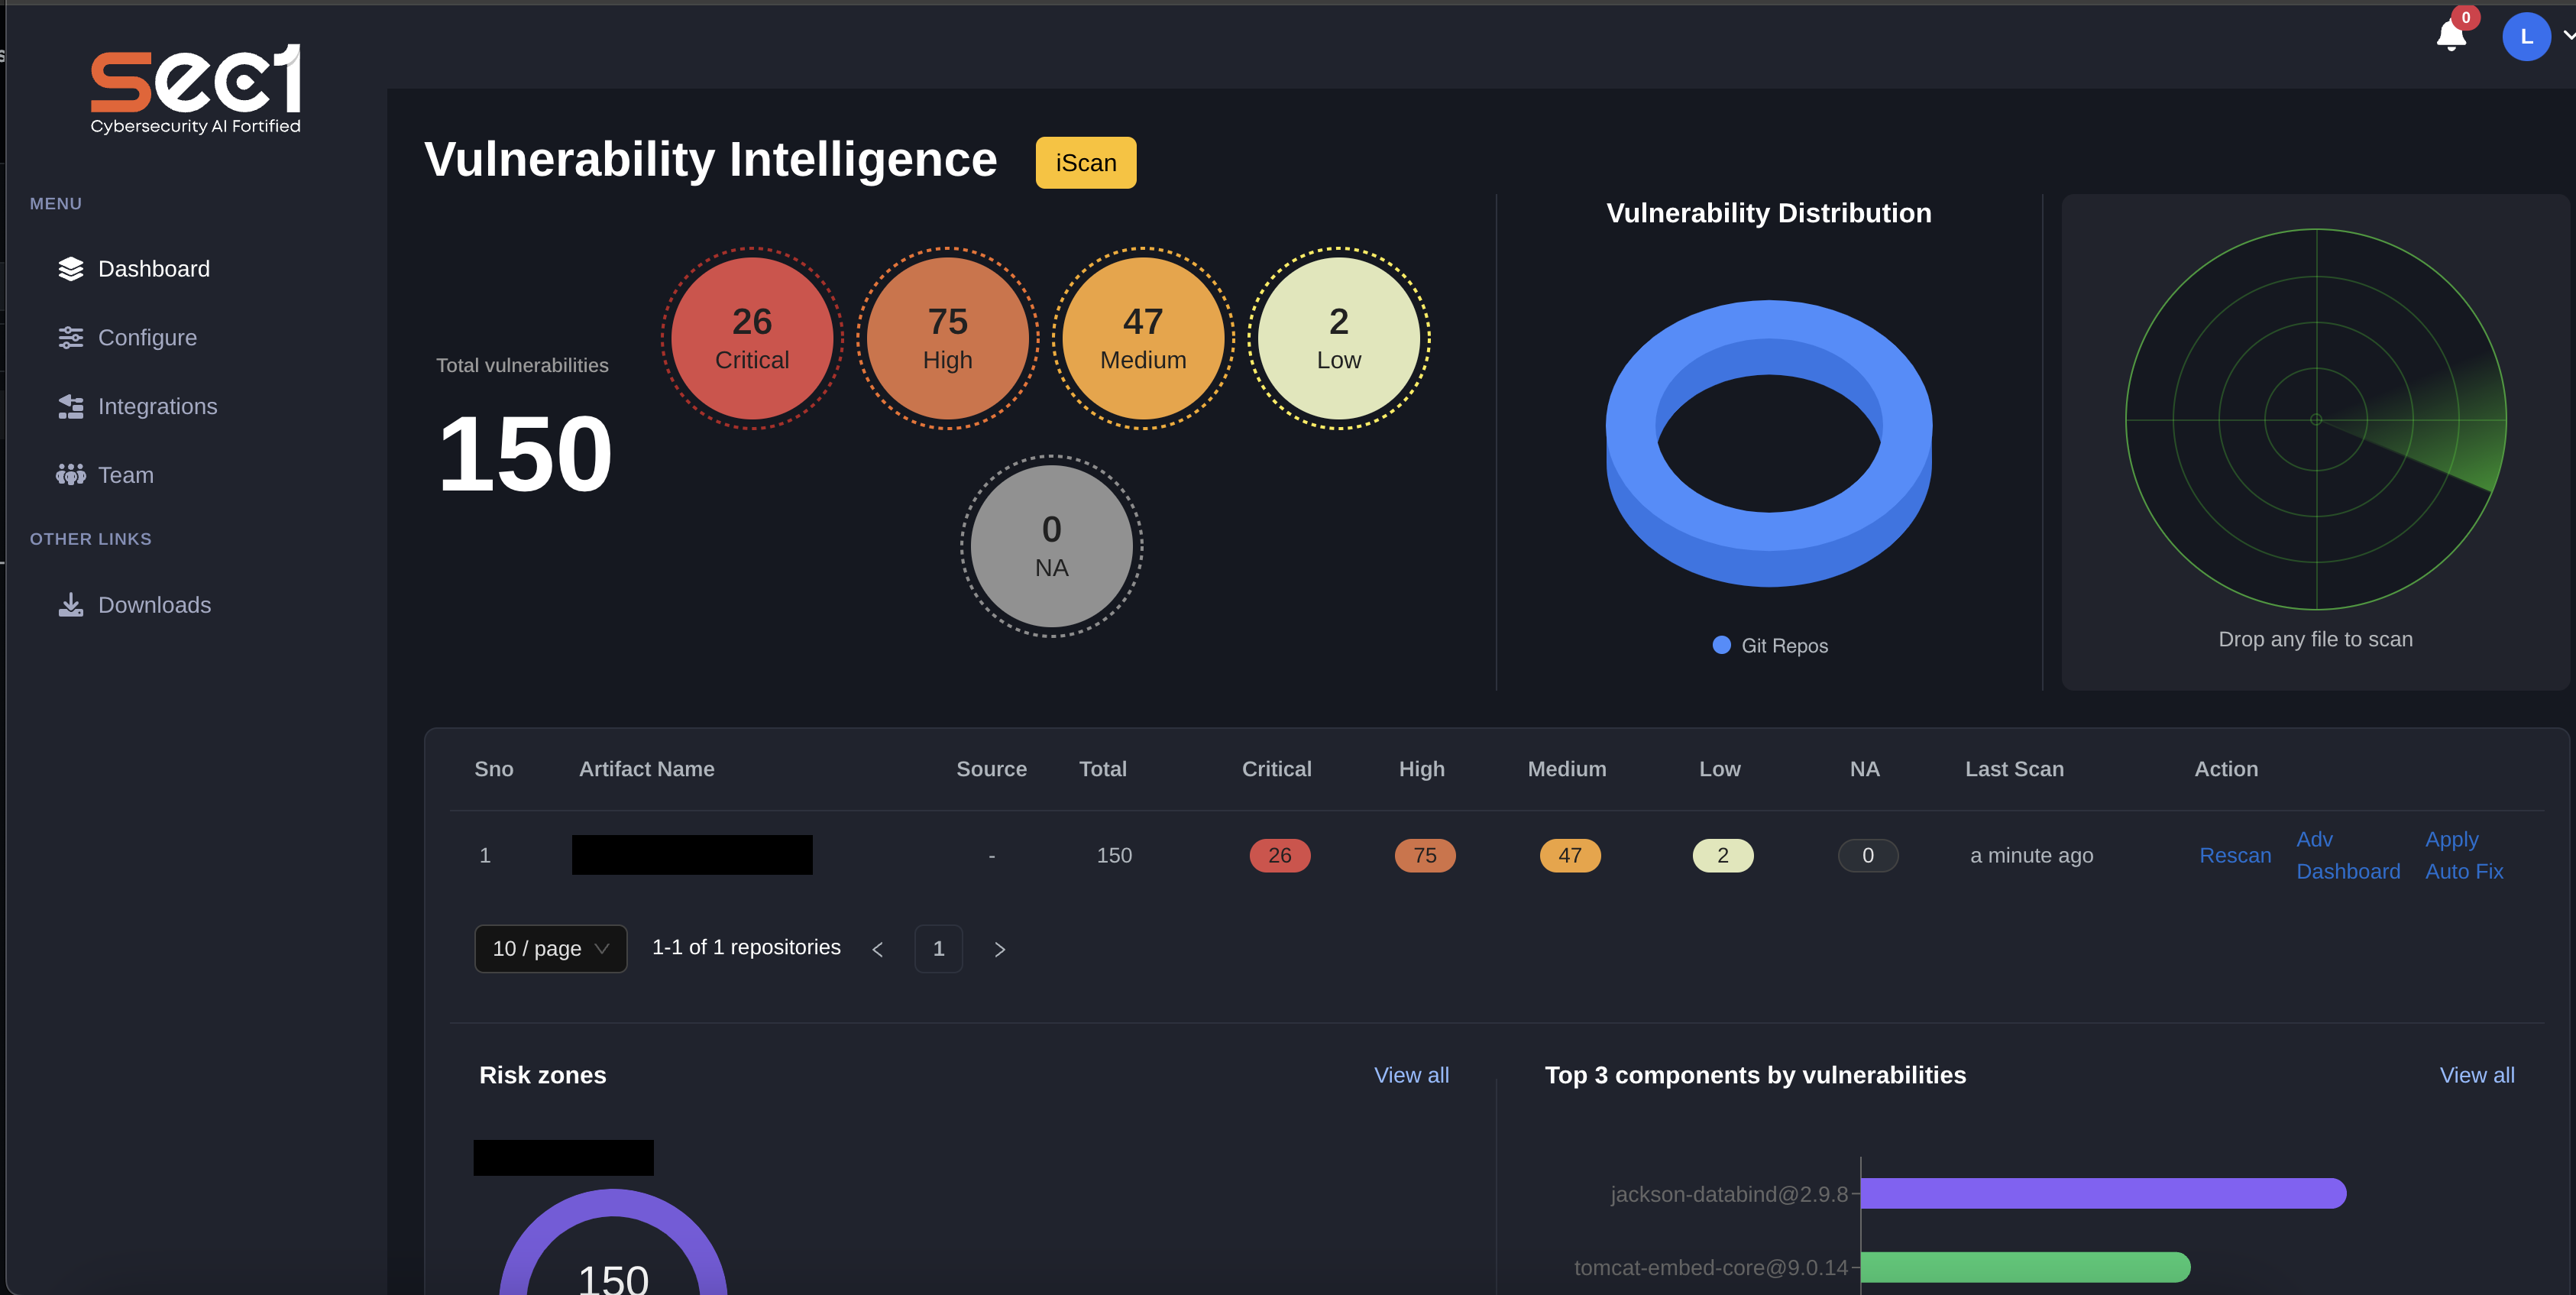The width and height of the screenshot is (2576, 1295).
Task: Click the Dashboard layers icon
Action: 70,269
